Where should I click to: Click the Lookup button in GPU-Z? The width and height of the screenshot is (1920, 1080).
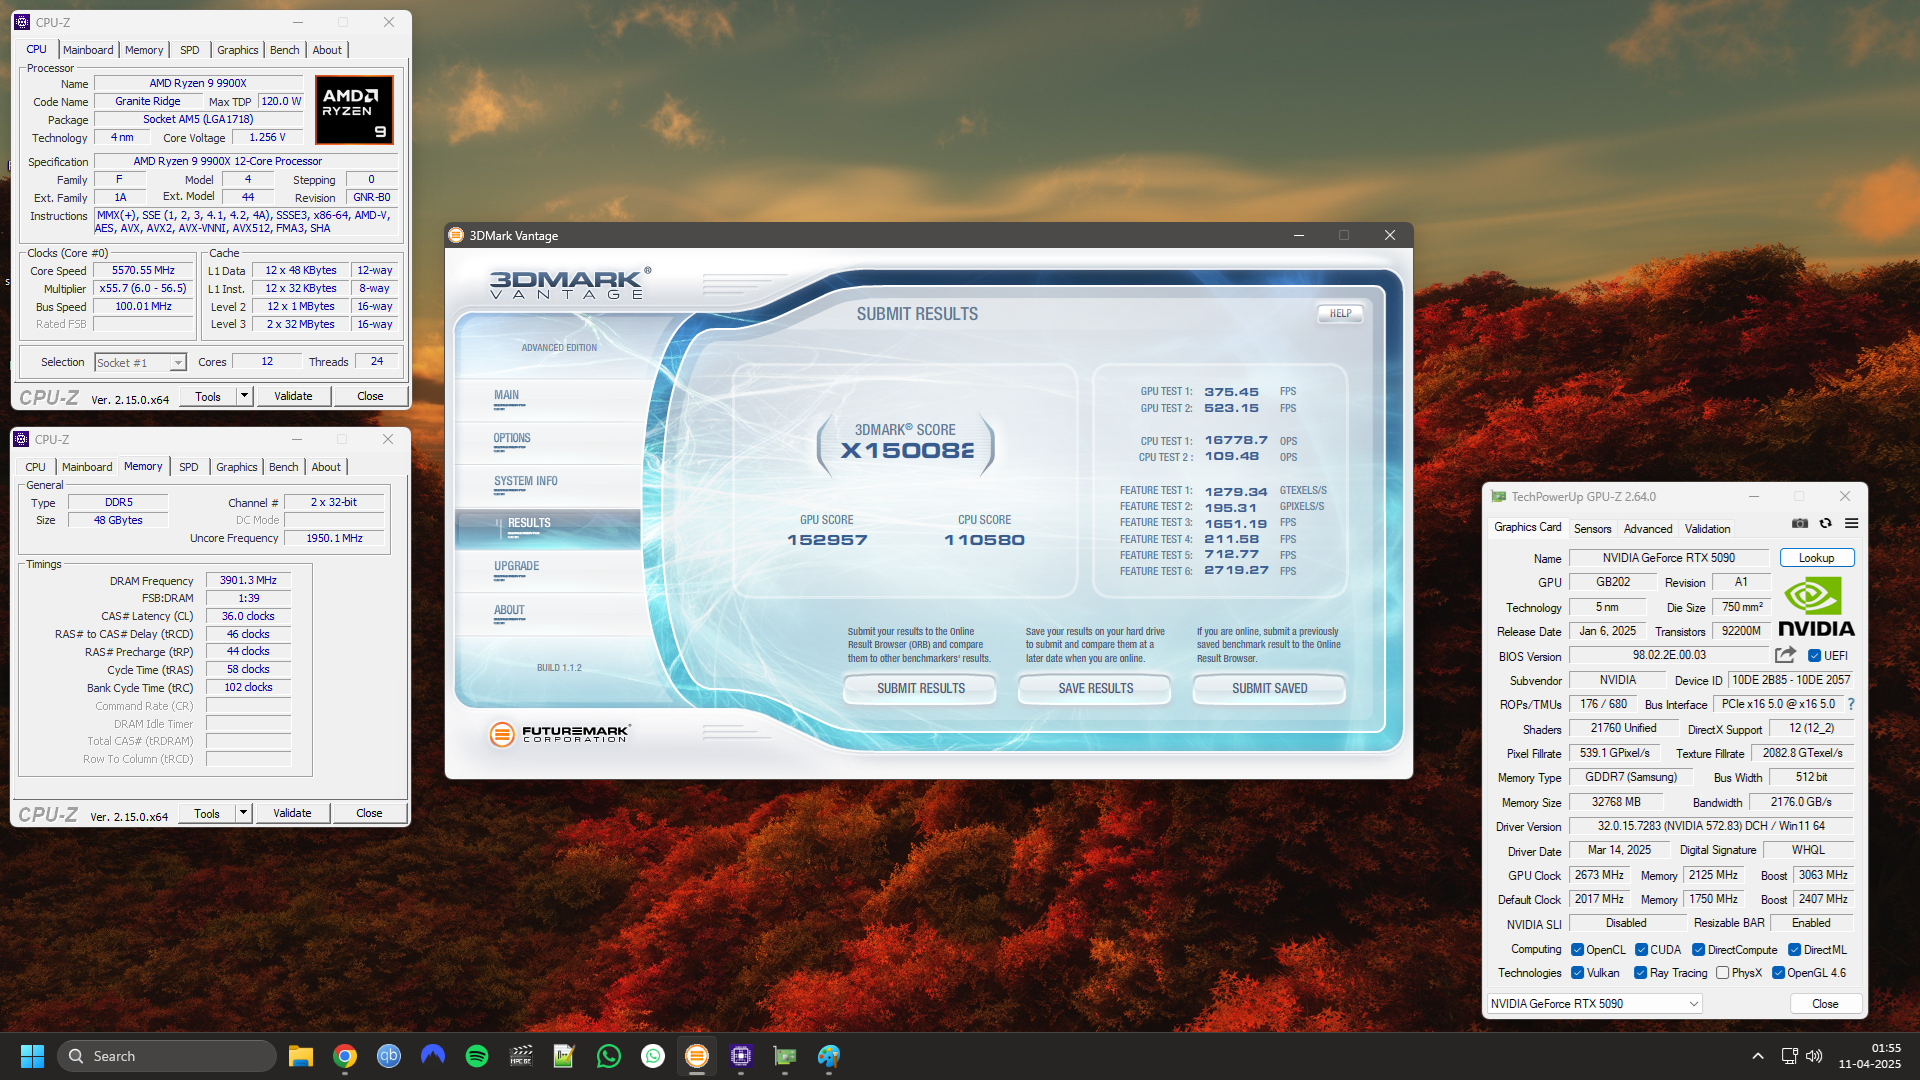click(x=1816, y=558)
